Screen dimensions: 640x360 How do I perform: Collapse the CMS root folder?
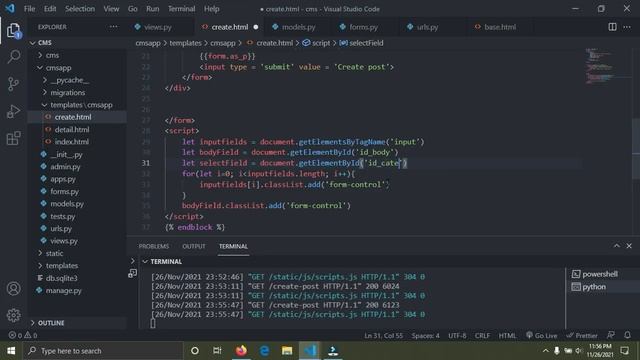tap(32, 43)
